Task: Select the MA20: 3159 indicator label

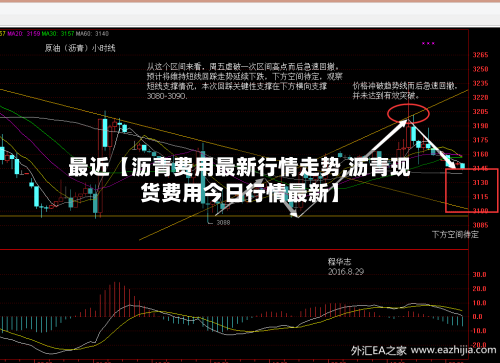Action: tap(23, 34)
